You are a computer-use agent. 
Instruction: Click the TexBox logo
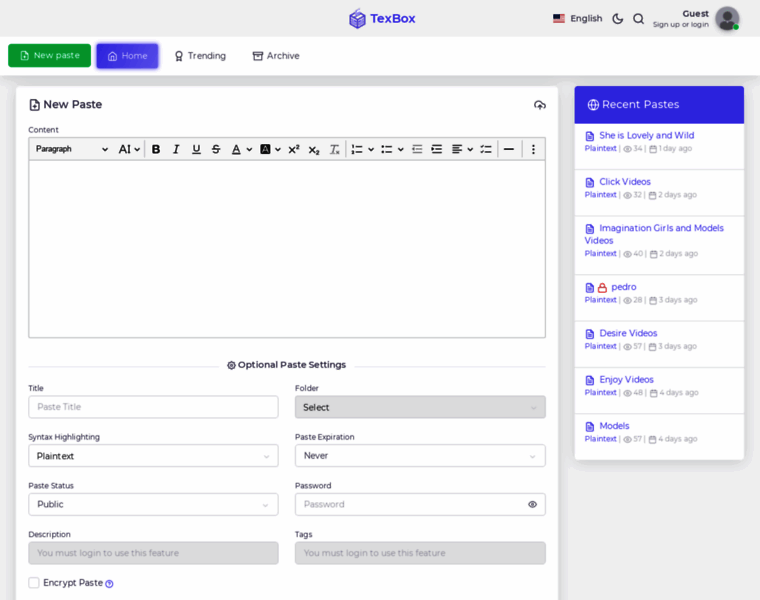(382, 18)
